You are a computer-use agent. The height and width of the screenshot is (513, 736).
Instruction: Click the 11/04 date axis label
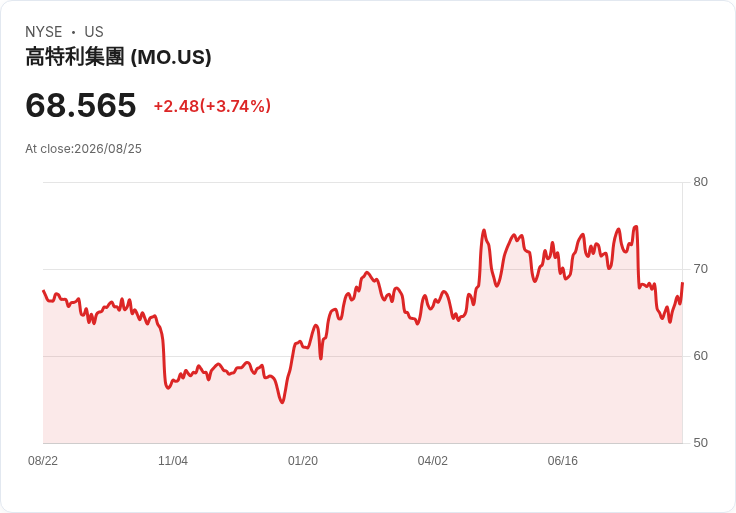[173, 461]
